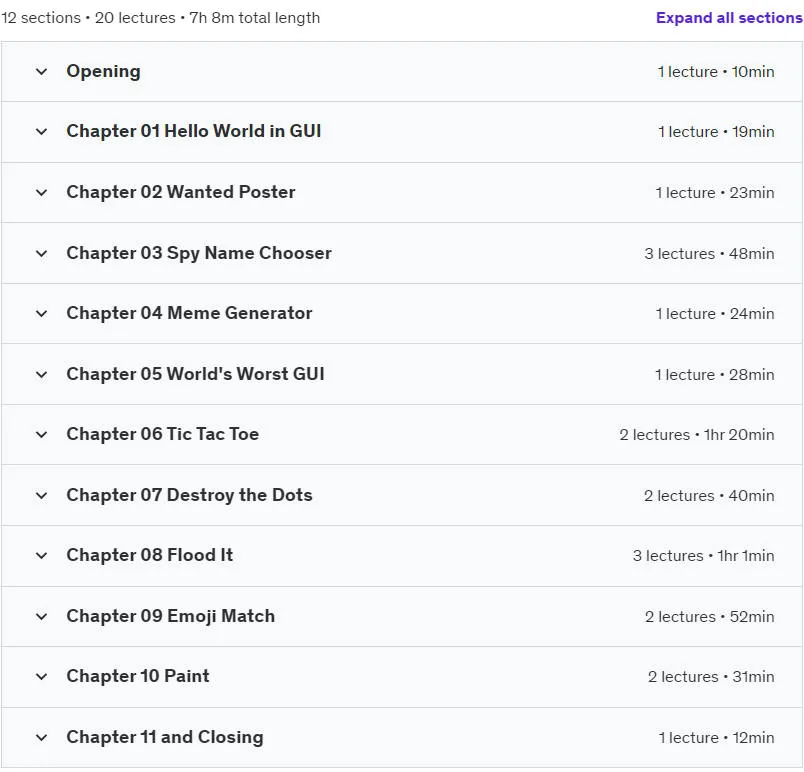Expand chevron for Chapter 04 Meme Generator

point(42,314)
